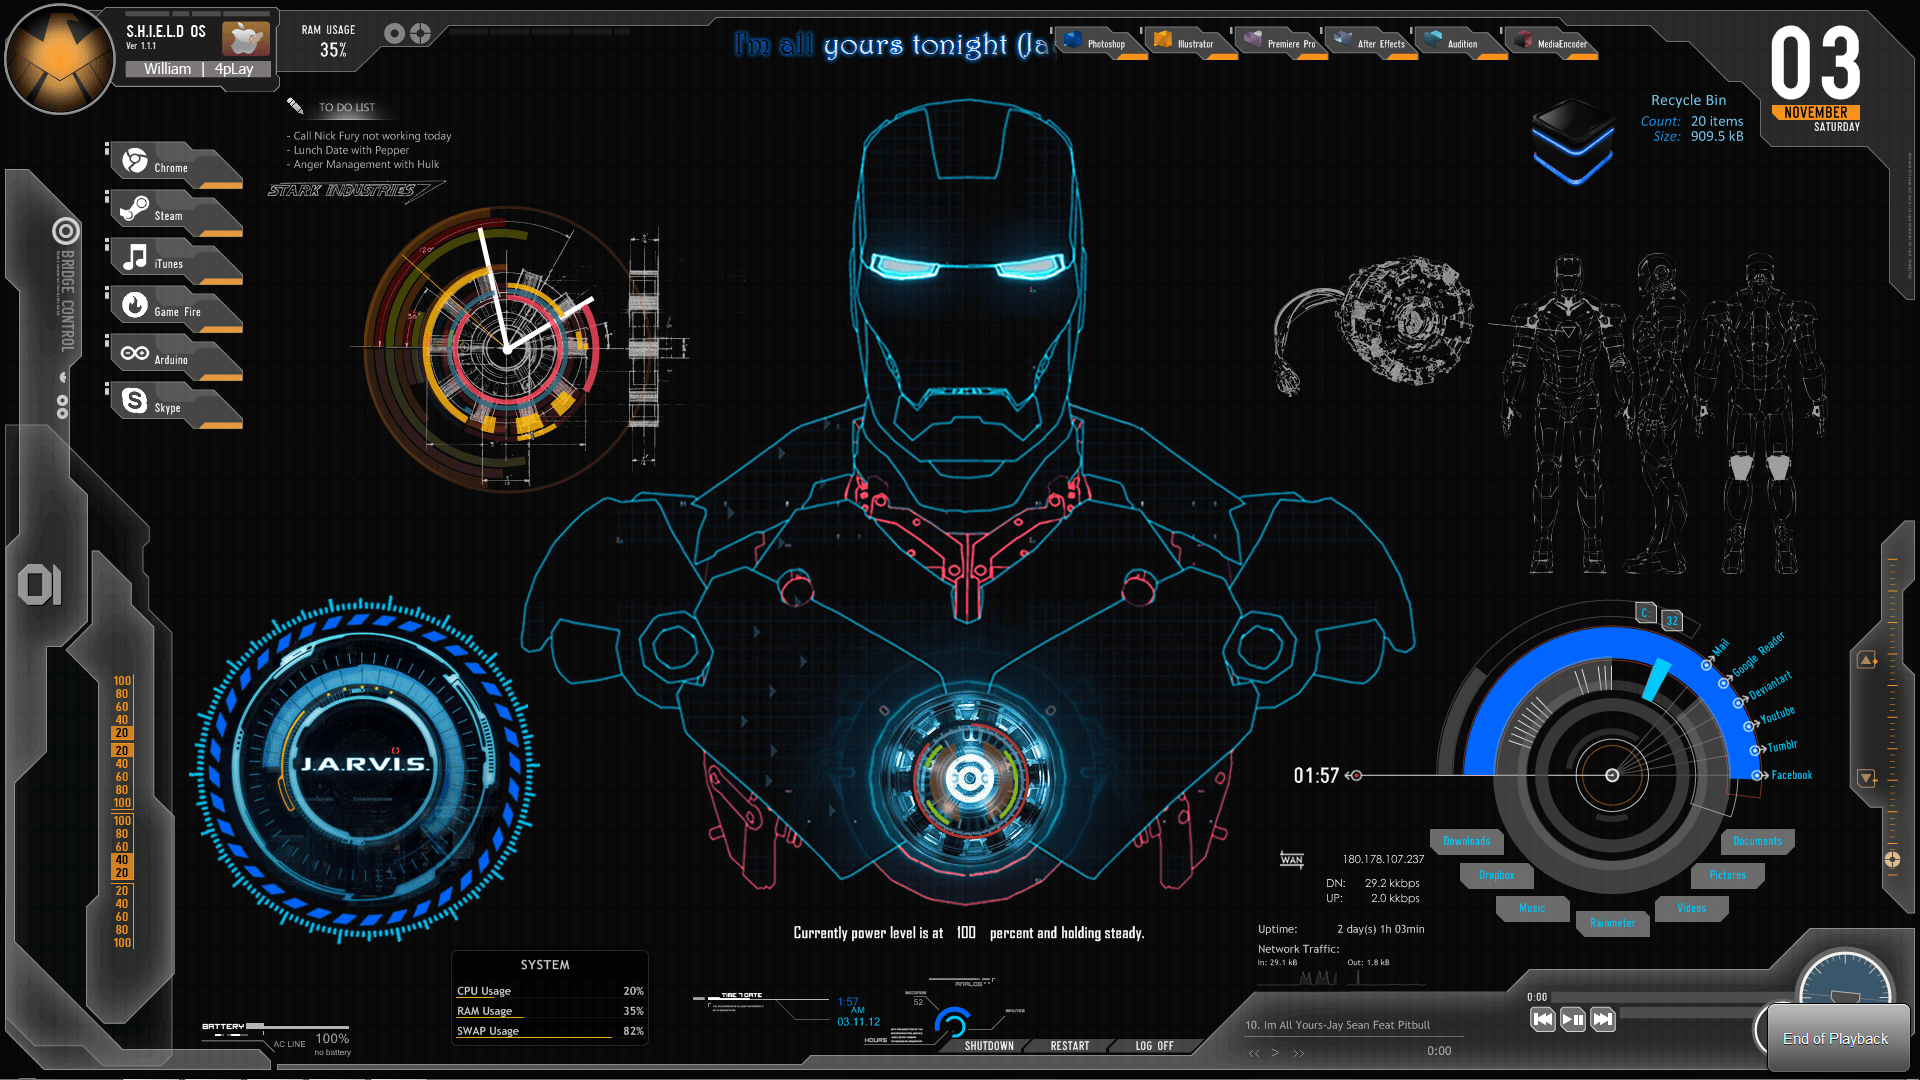Click the down arrow on the right panel

pos(1867,777)
